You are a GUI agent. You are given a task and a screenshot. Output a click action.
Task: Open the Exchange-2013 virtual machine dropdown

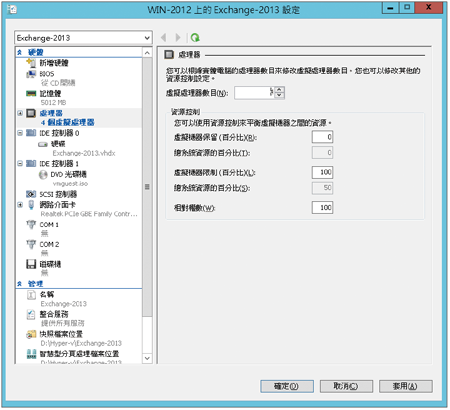coord(83,38)
